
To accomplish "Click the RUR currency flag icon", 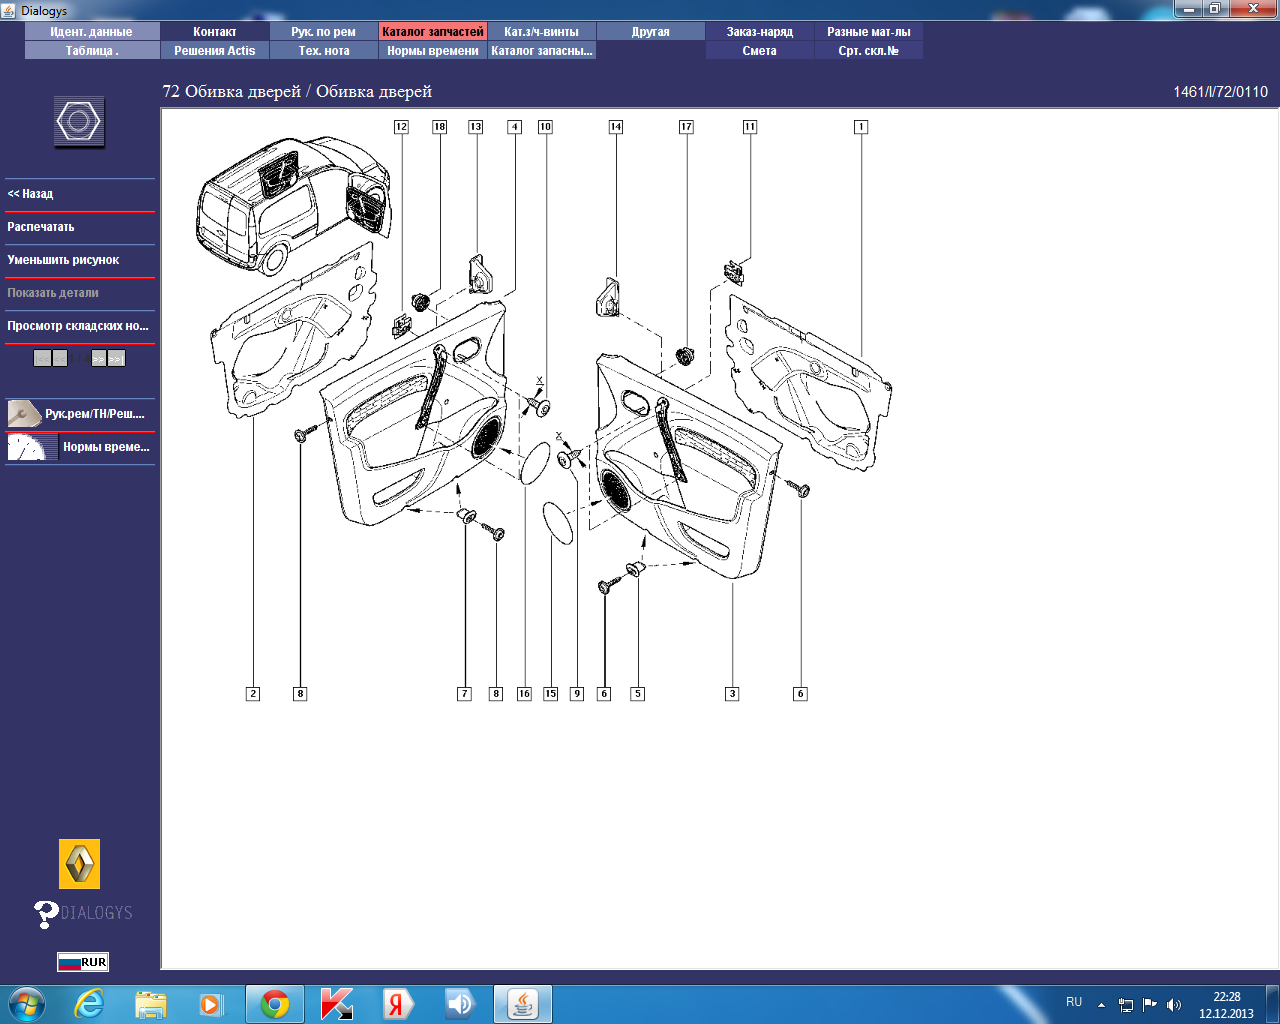I will coord(82,962).
